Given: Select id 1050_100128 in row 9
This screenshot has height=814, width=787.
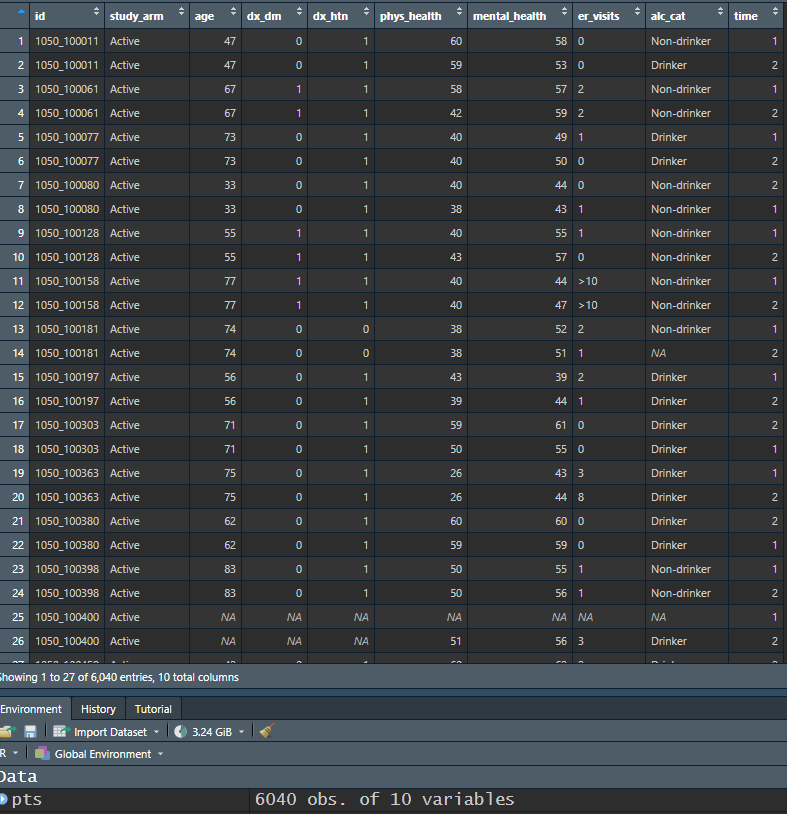Looking at the screenshot, I should click(x=66, y=233).
